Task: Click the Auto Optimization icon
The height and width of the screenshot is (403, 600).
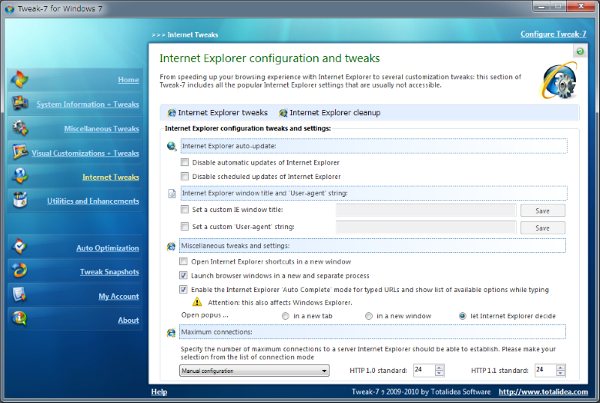Action: [x=20, y=247]
